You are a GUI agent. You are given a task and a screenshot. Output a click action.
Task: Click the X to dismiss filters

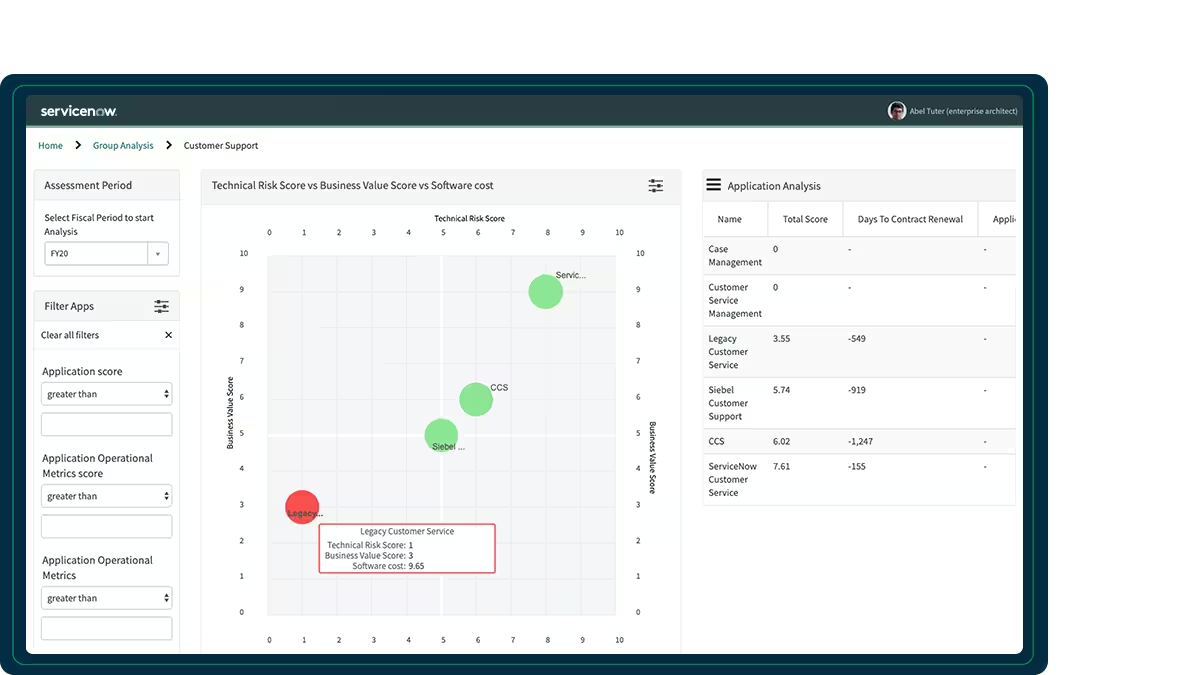coord(170,335)
